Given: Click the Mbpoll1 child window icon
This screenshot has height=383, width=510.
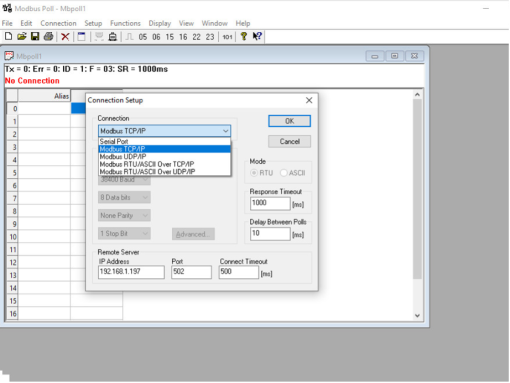Looking at the screenshot, I should [x=9, y=56].
